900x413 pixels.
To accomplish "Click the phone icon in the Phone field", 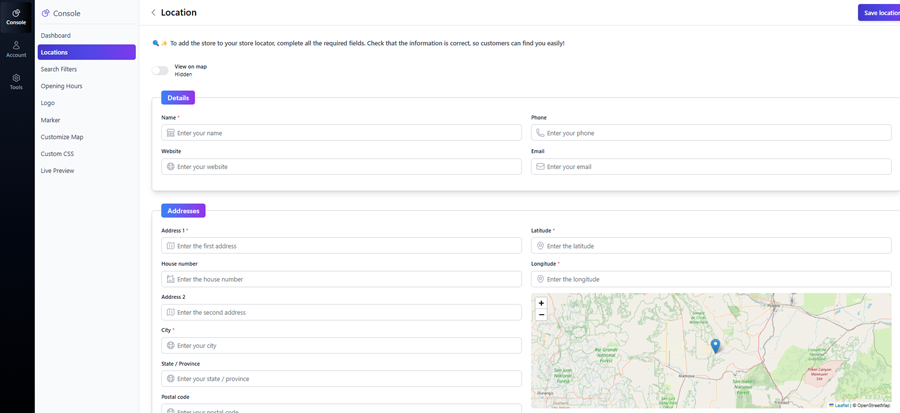I will click(540, 133).
